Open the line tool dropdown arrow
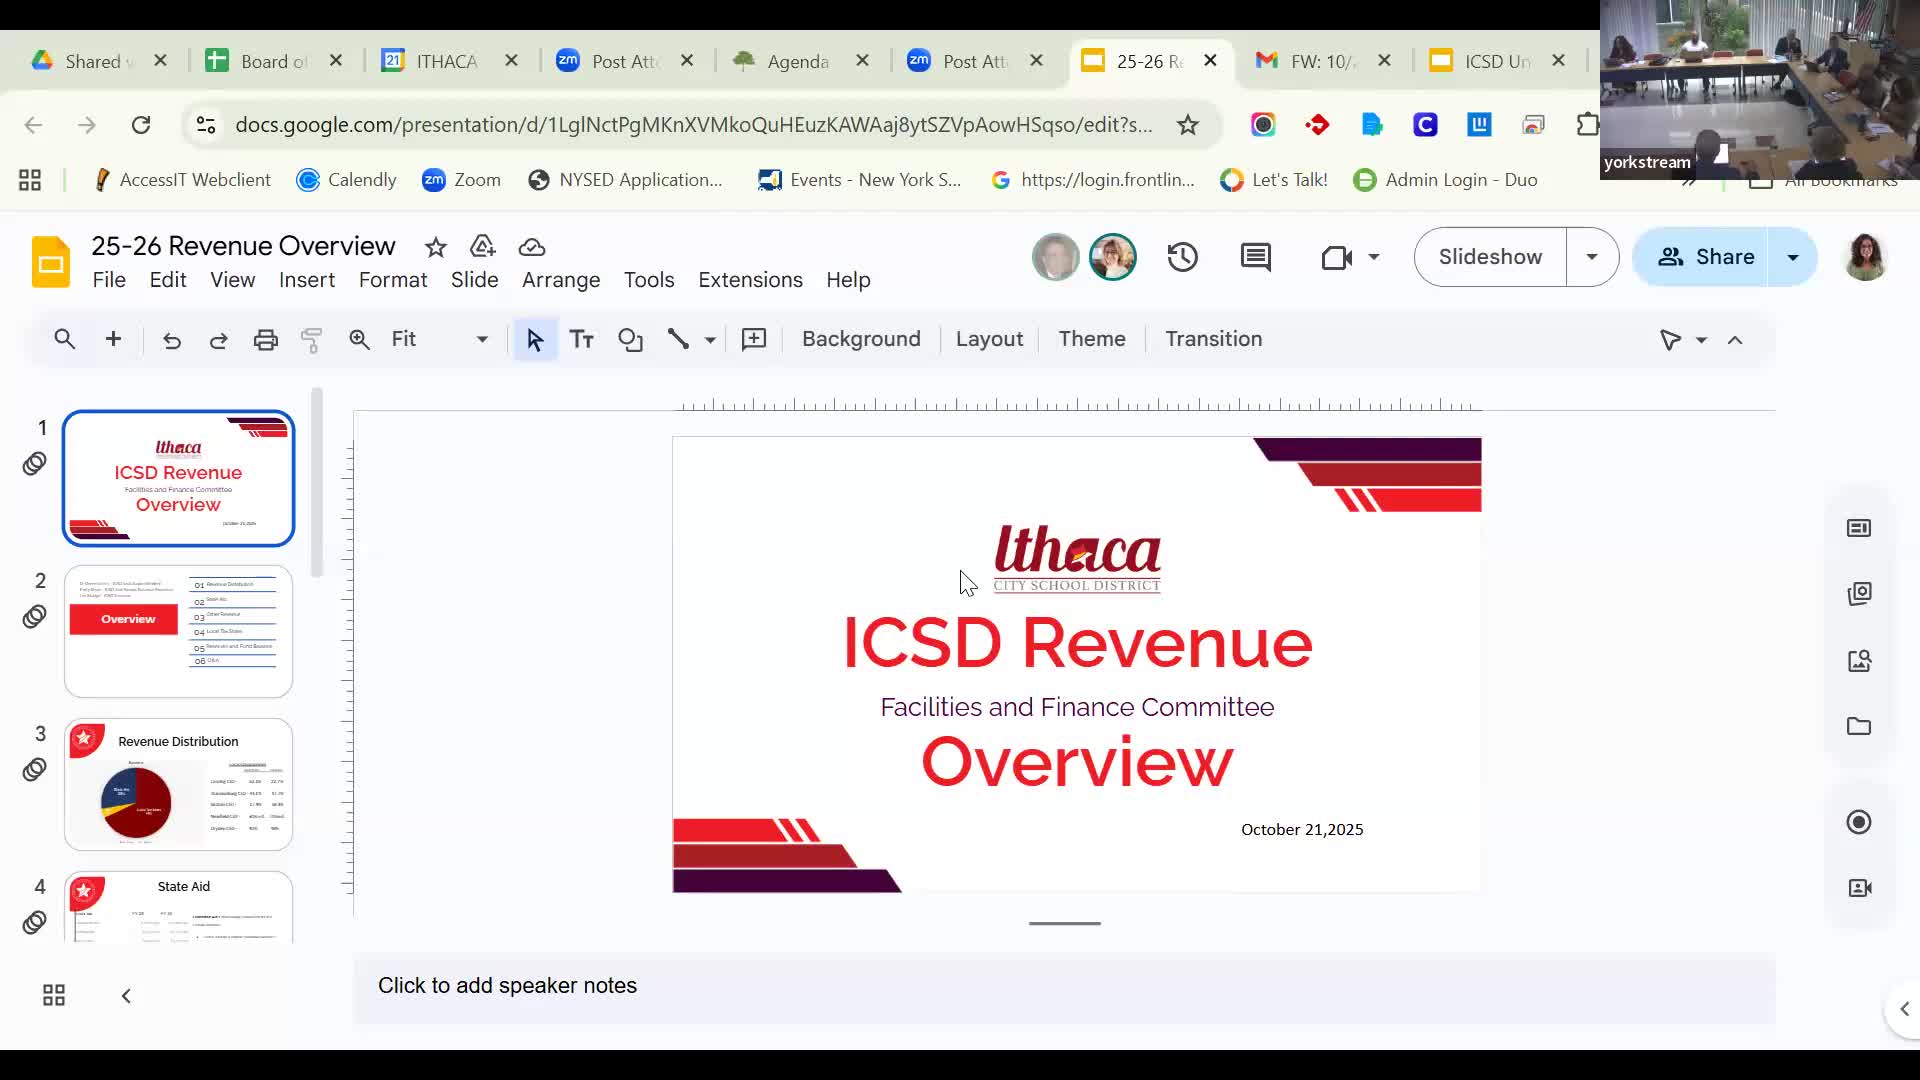Screen dimensions: 1920x1080 click(710, 340)
